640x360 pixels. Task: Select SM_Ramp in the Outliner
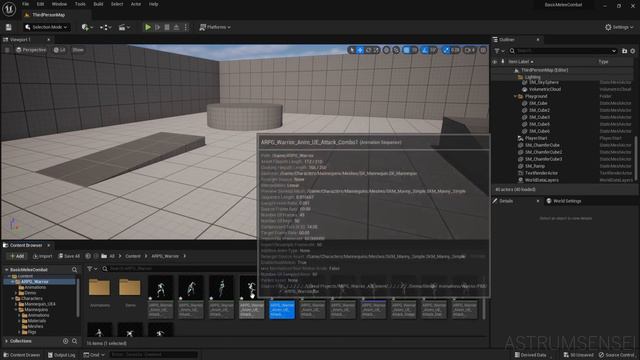click(534, 166)
